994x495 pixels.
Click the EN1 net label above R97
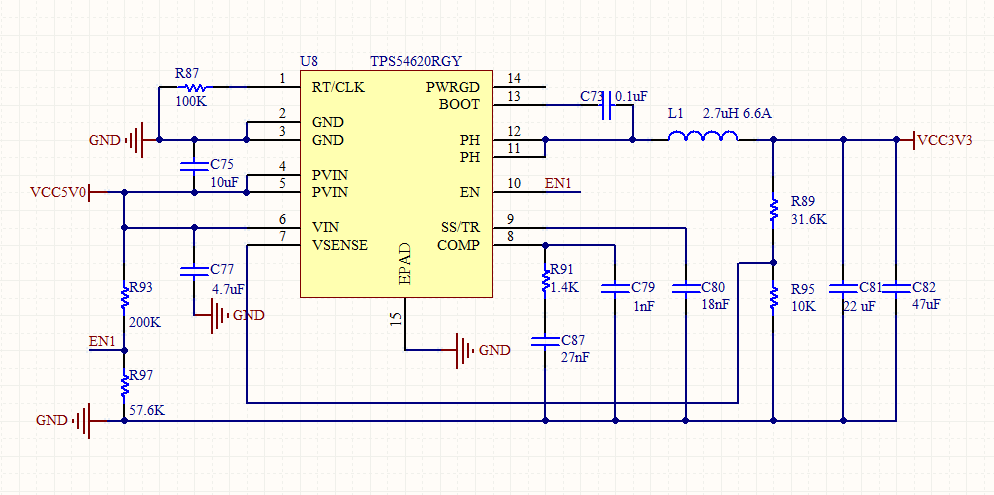(102, 342)
